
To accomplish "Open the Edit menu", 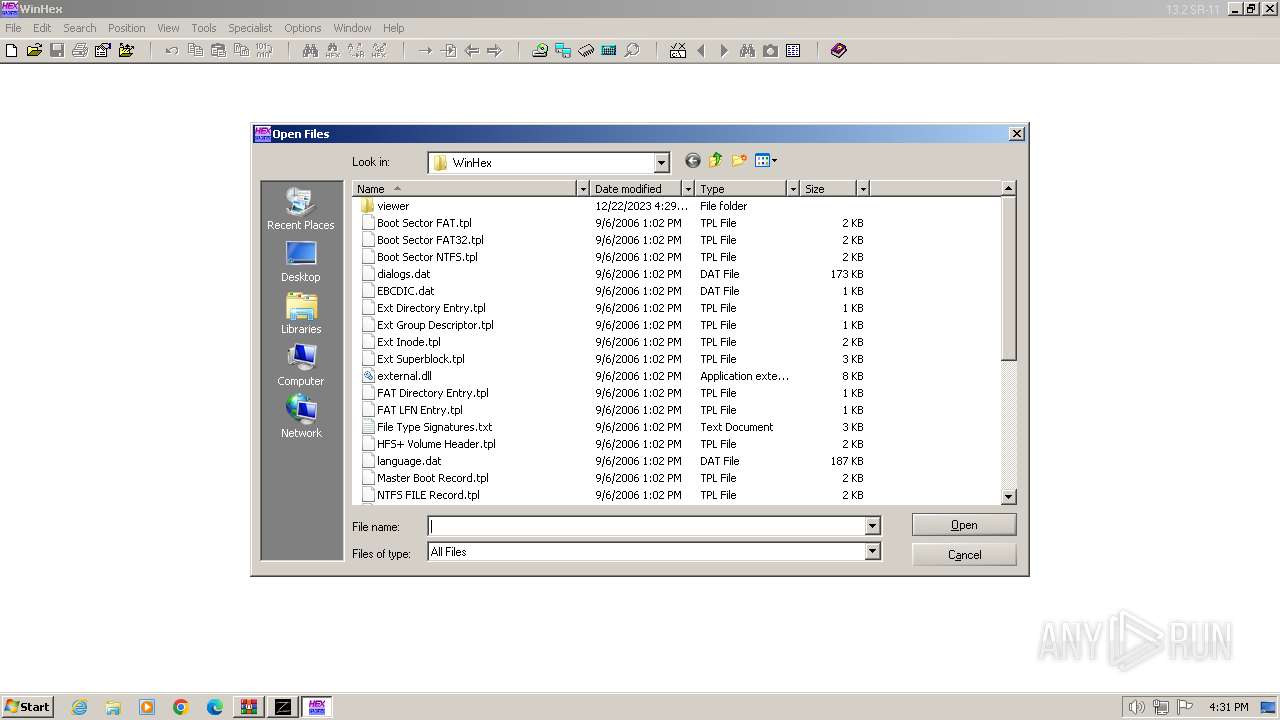I will click(42, 28).
